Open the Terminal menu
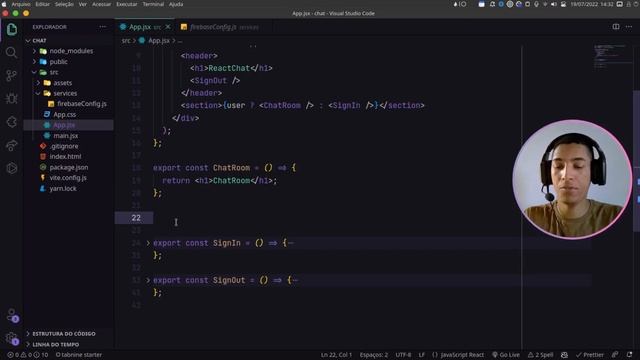 click(153, 4)
